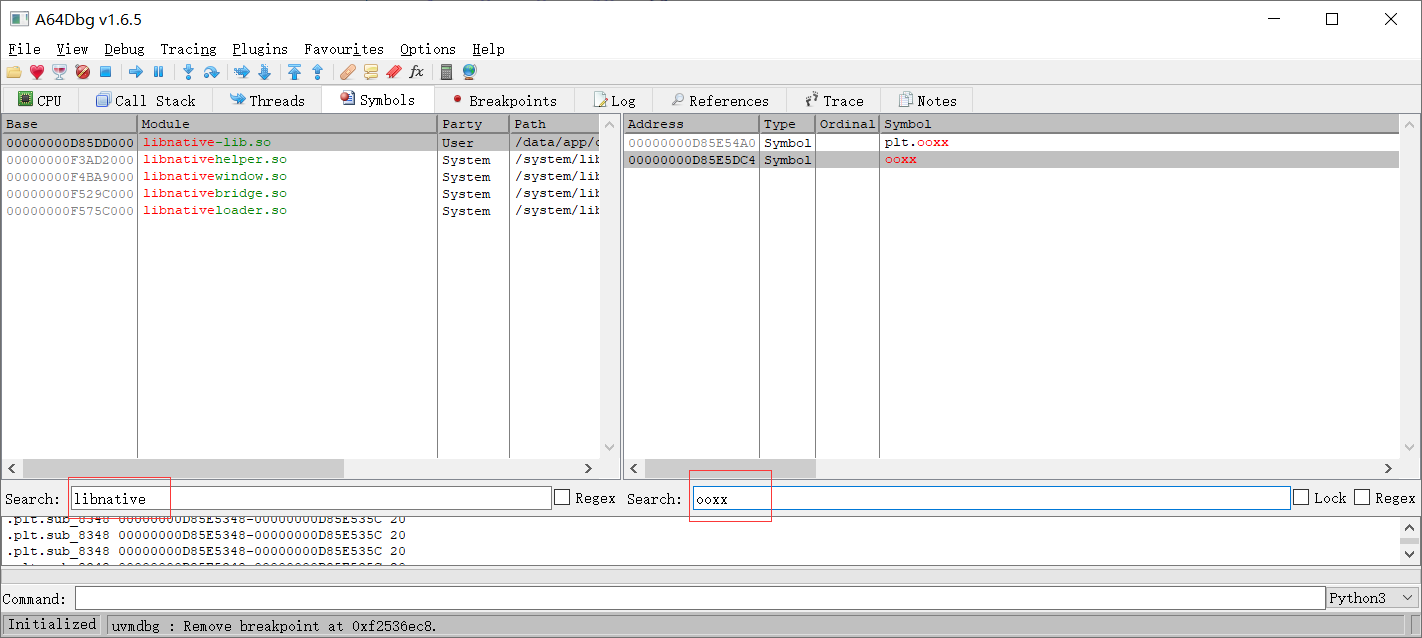
Task: Click the Trace Over dotted down arrow icon
Action: (264, 72)
